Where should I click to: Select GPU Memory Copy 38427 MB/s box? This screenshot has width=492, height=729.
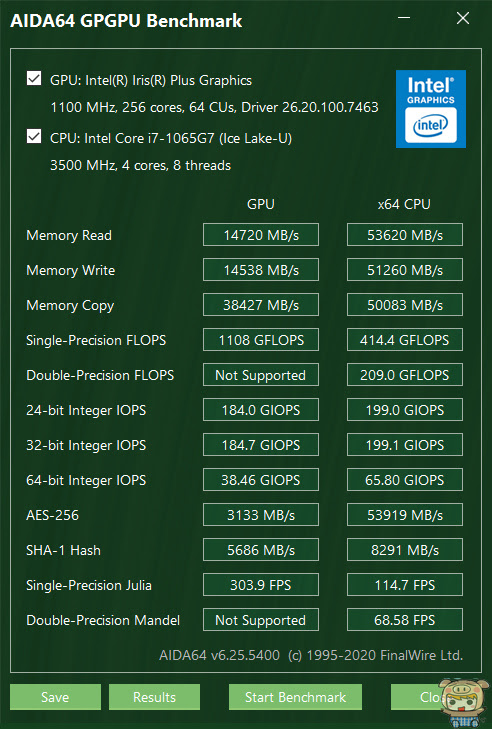tap(261, 305)
